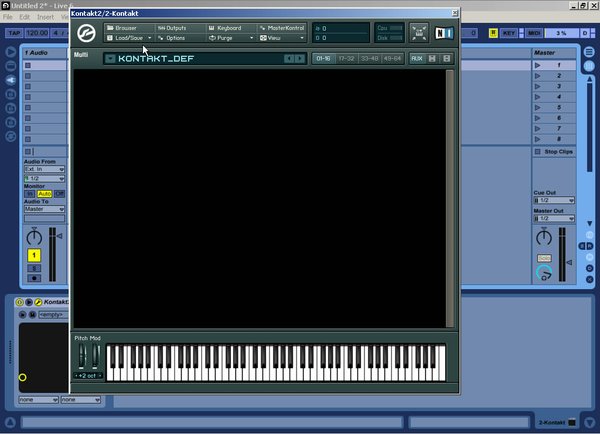600x434 pixels.
Task: Click the 120.00 tempo field in Live
Action: 37,33
